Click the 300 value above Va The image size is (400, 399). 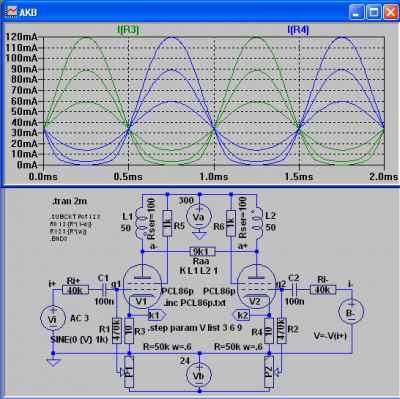186,200
